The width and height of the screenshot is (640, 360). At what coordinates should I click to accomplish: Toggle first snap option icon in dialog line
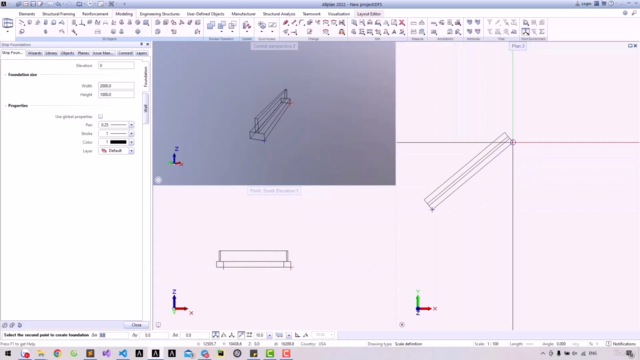(216, 335)
